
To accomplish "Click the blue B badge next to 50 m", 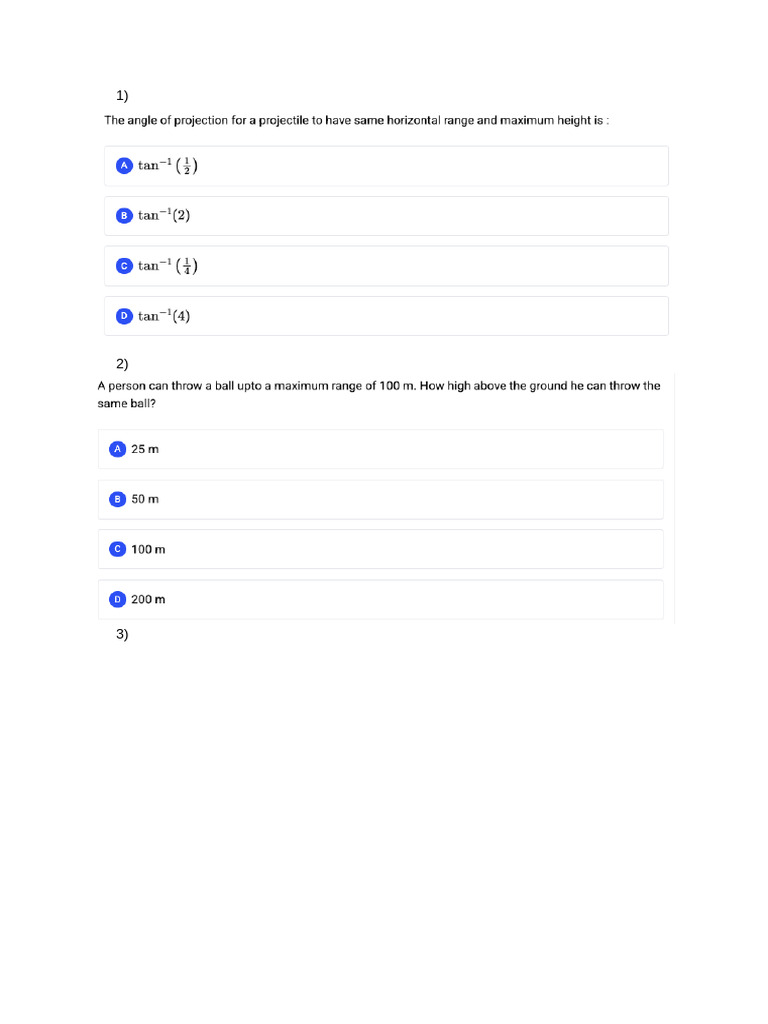I will point(117,499).
